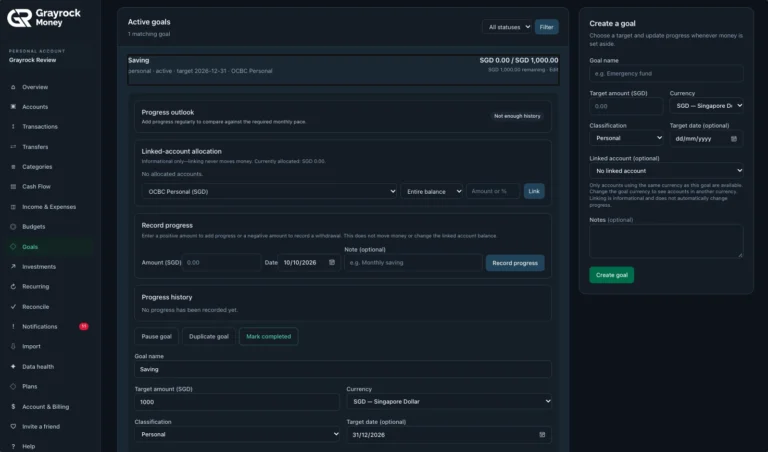Click the Income & Expenses sidebar icon
Viewport: 768px width, 452px height.
point(13,207)
